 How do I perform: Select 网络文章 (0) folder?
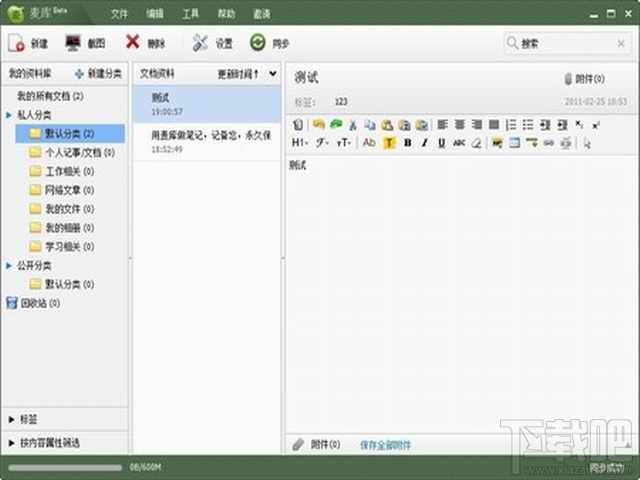(x=62, y=190)
